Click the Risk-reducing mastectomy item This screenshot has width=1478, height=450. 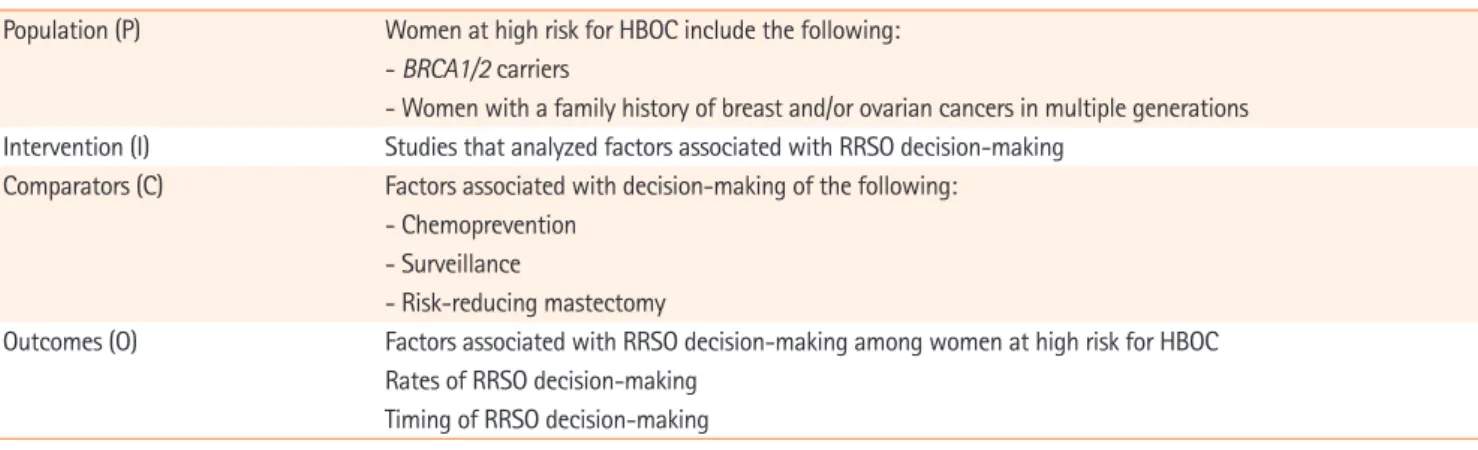pos(526,301)
